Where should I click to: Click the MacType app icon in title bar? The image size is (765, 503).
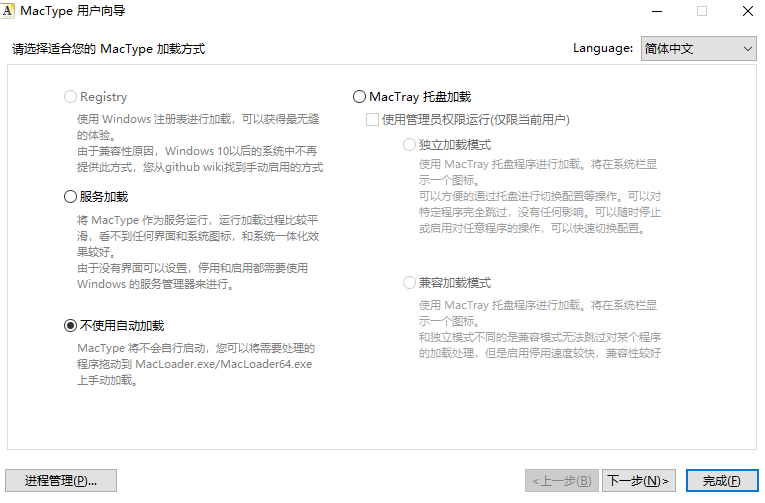[x=7, y=10]
